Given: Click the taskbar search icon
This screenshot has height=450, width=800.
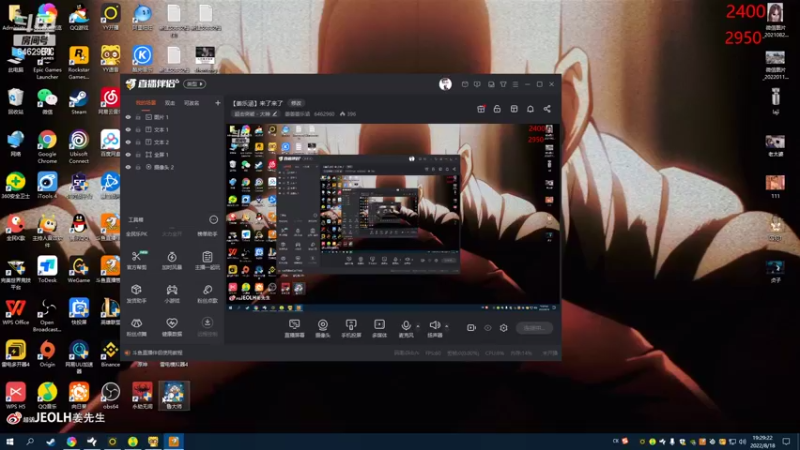Looking at the screenshot, I should coord(30,441).
